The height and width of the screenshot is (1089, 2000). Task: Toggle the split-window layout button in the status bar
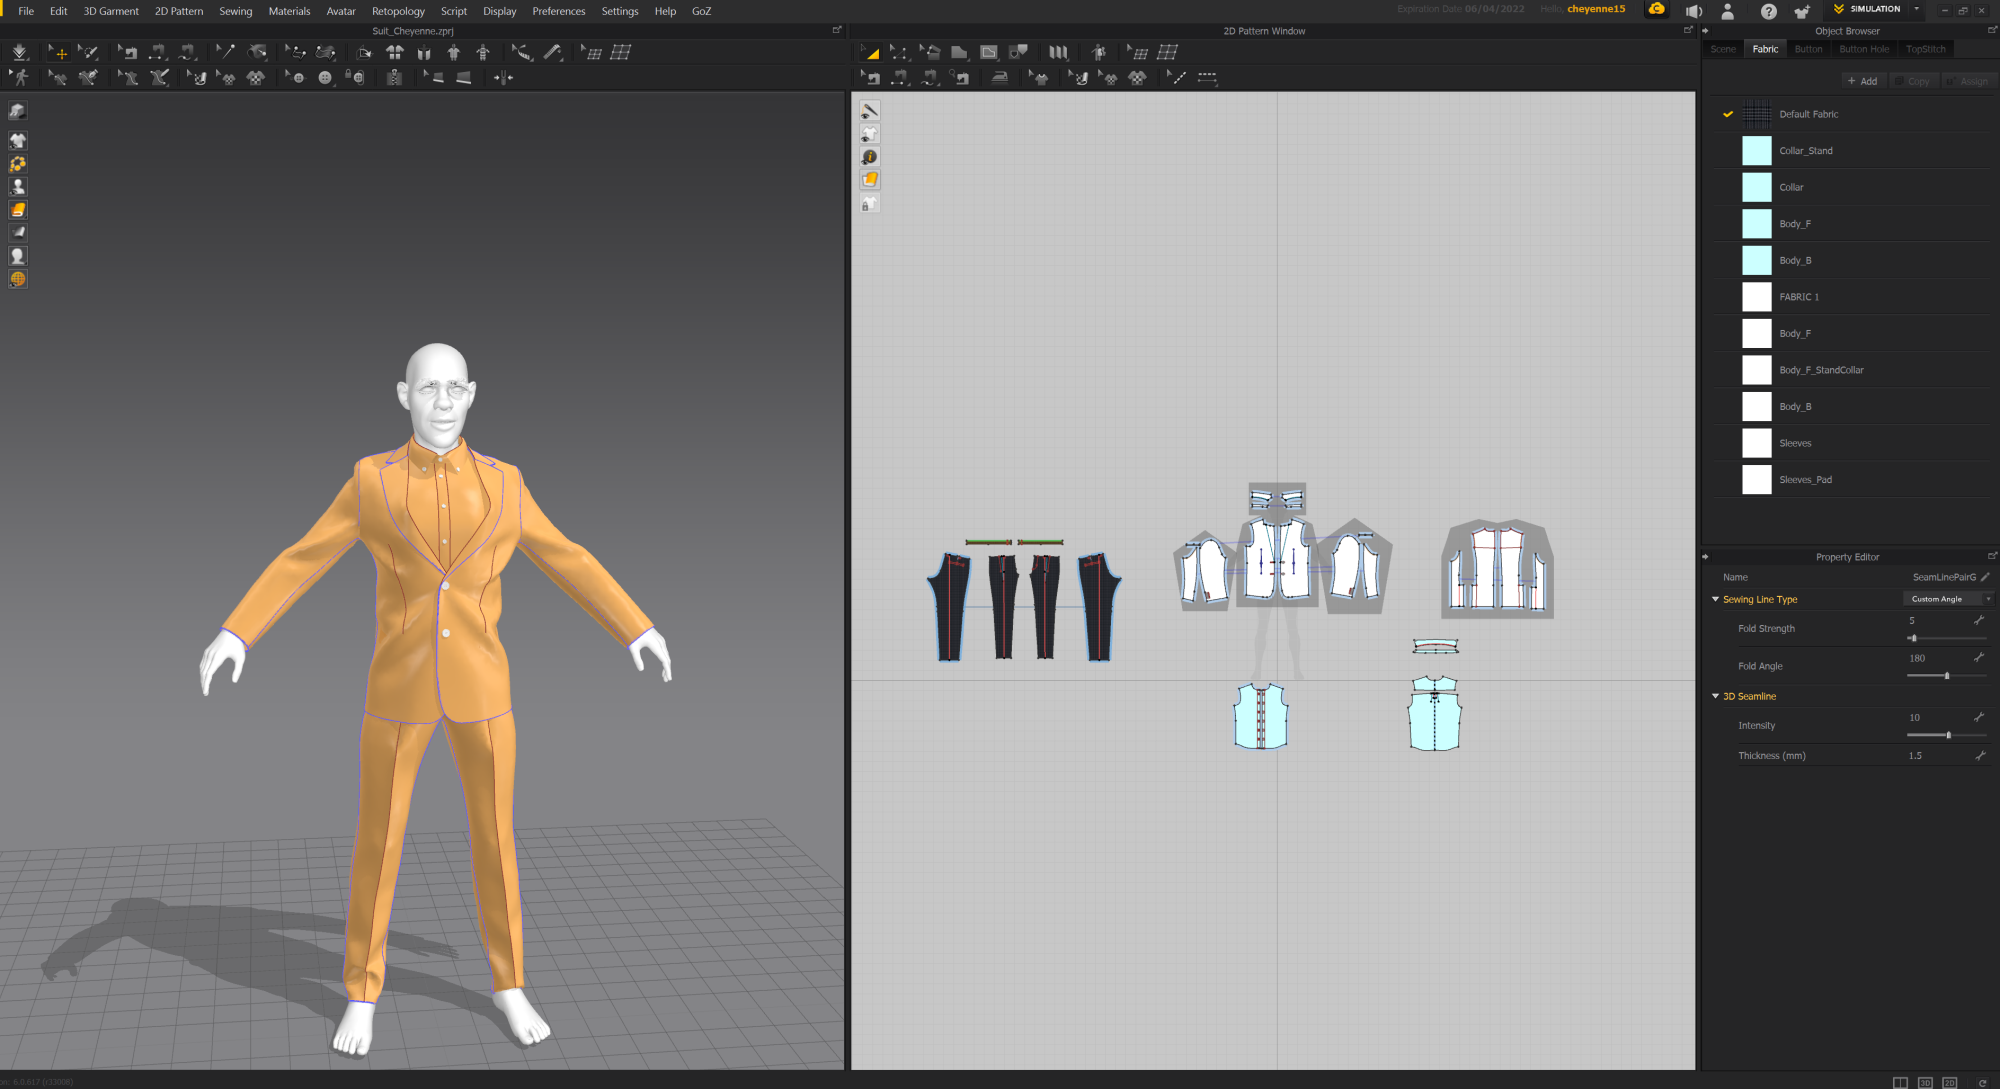tap(1900, 1082)
